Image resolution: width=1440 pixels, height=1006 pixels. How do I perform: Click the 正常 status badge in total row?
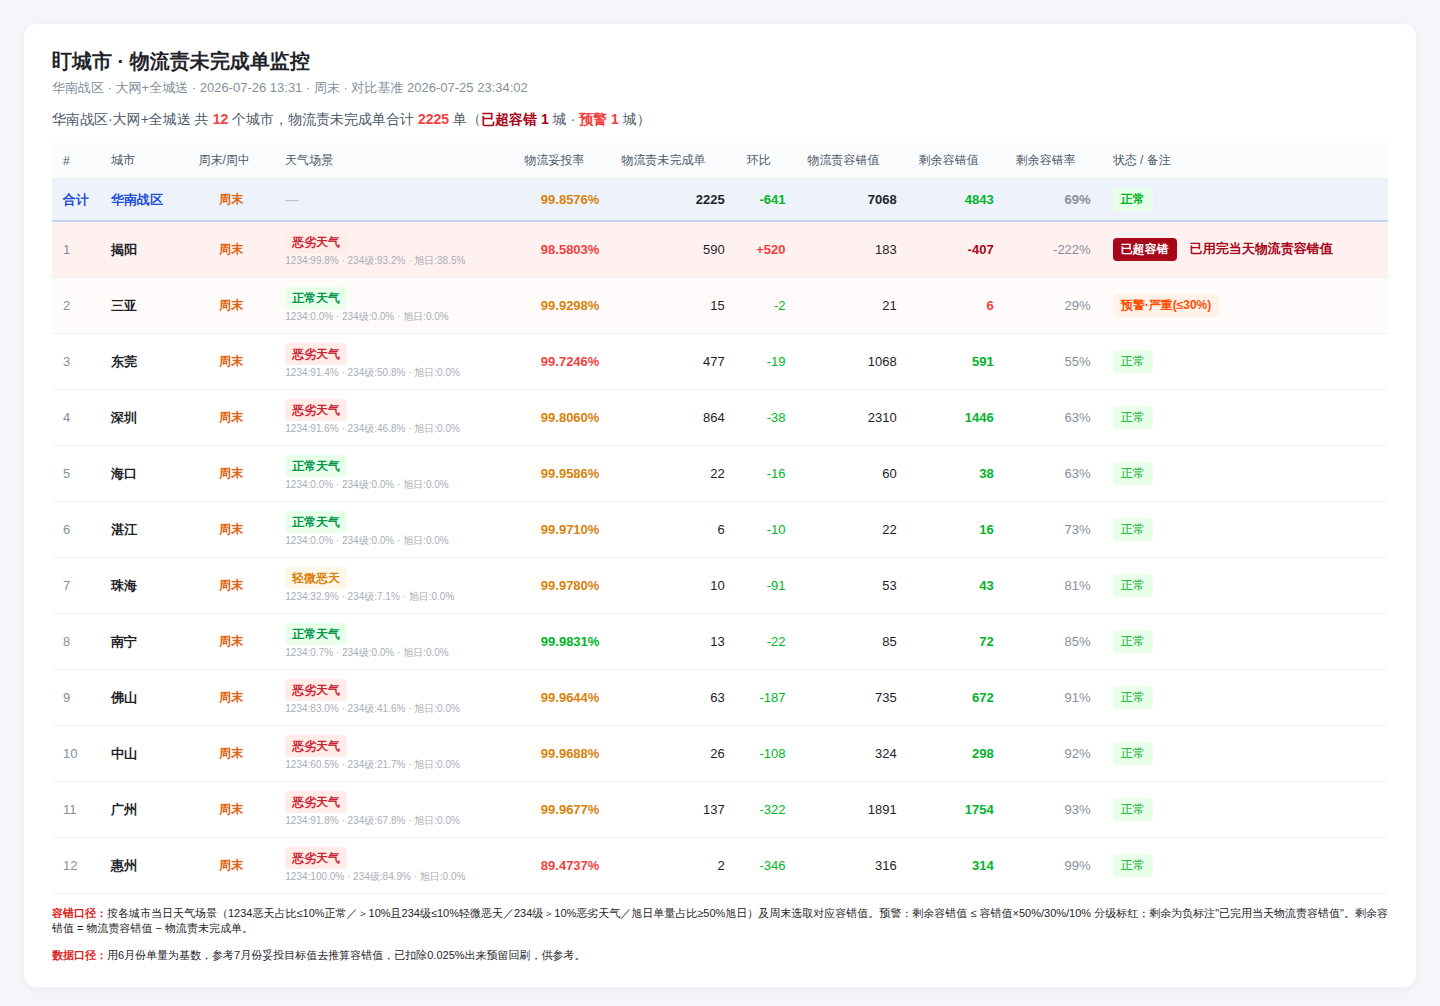pyautogui.click(x=1132, y=199)
